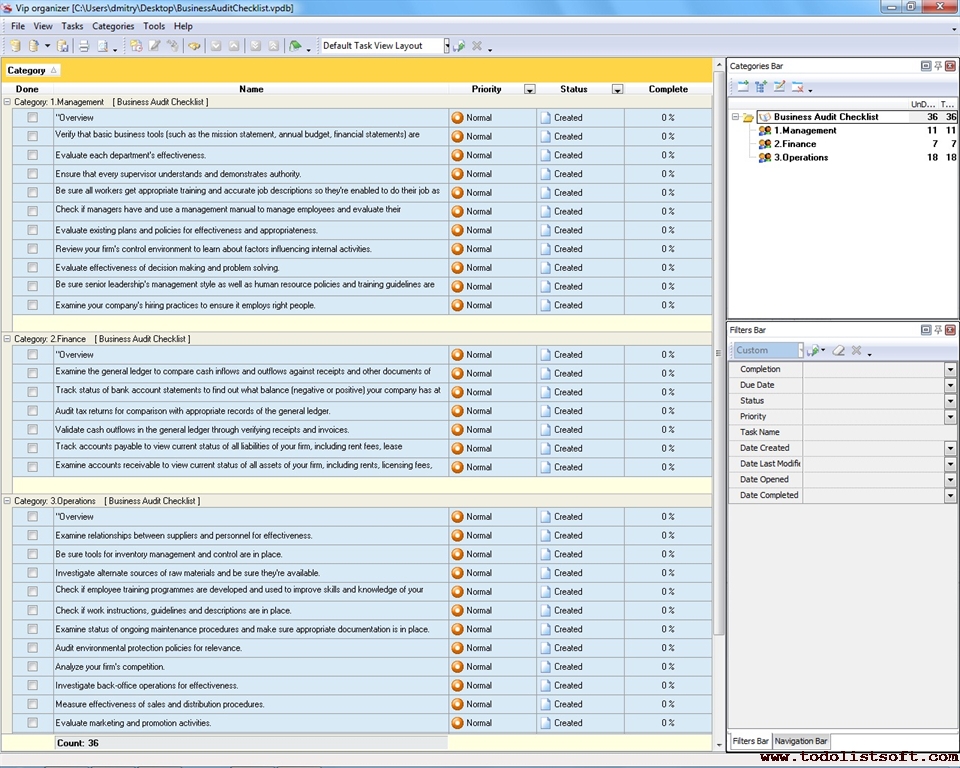Collapse the Category: 2.Finance group
Screen dimensions: 960x768
point(8,339)
